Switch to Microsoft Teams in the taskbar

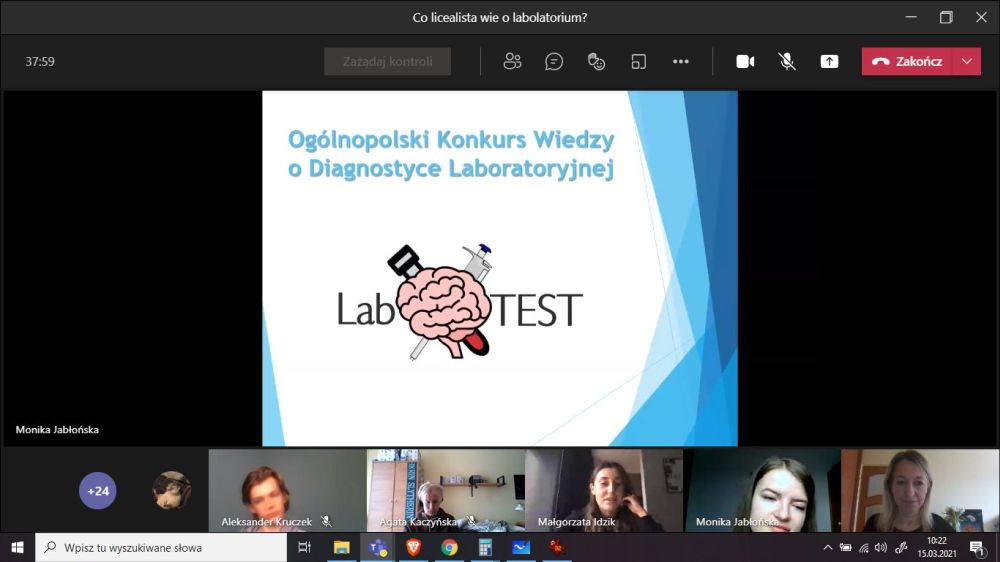point(378,547)
